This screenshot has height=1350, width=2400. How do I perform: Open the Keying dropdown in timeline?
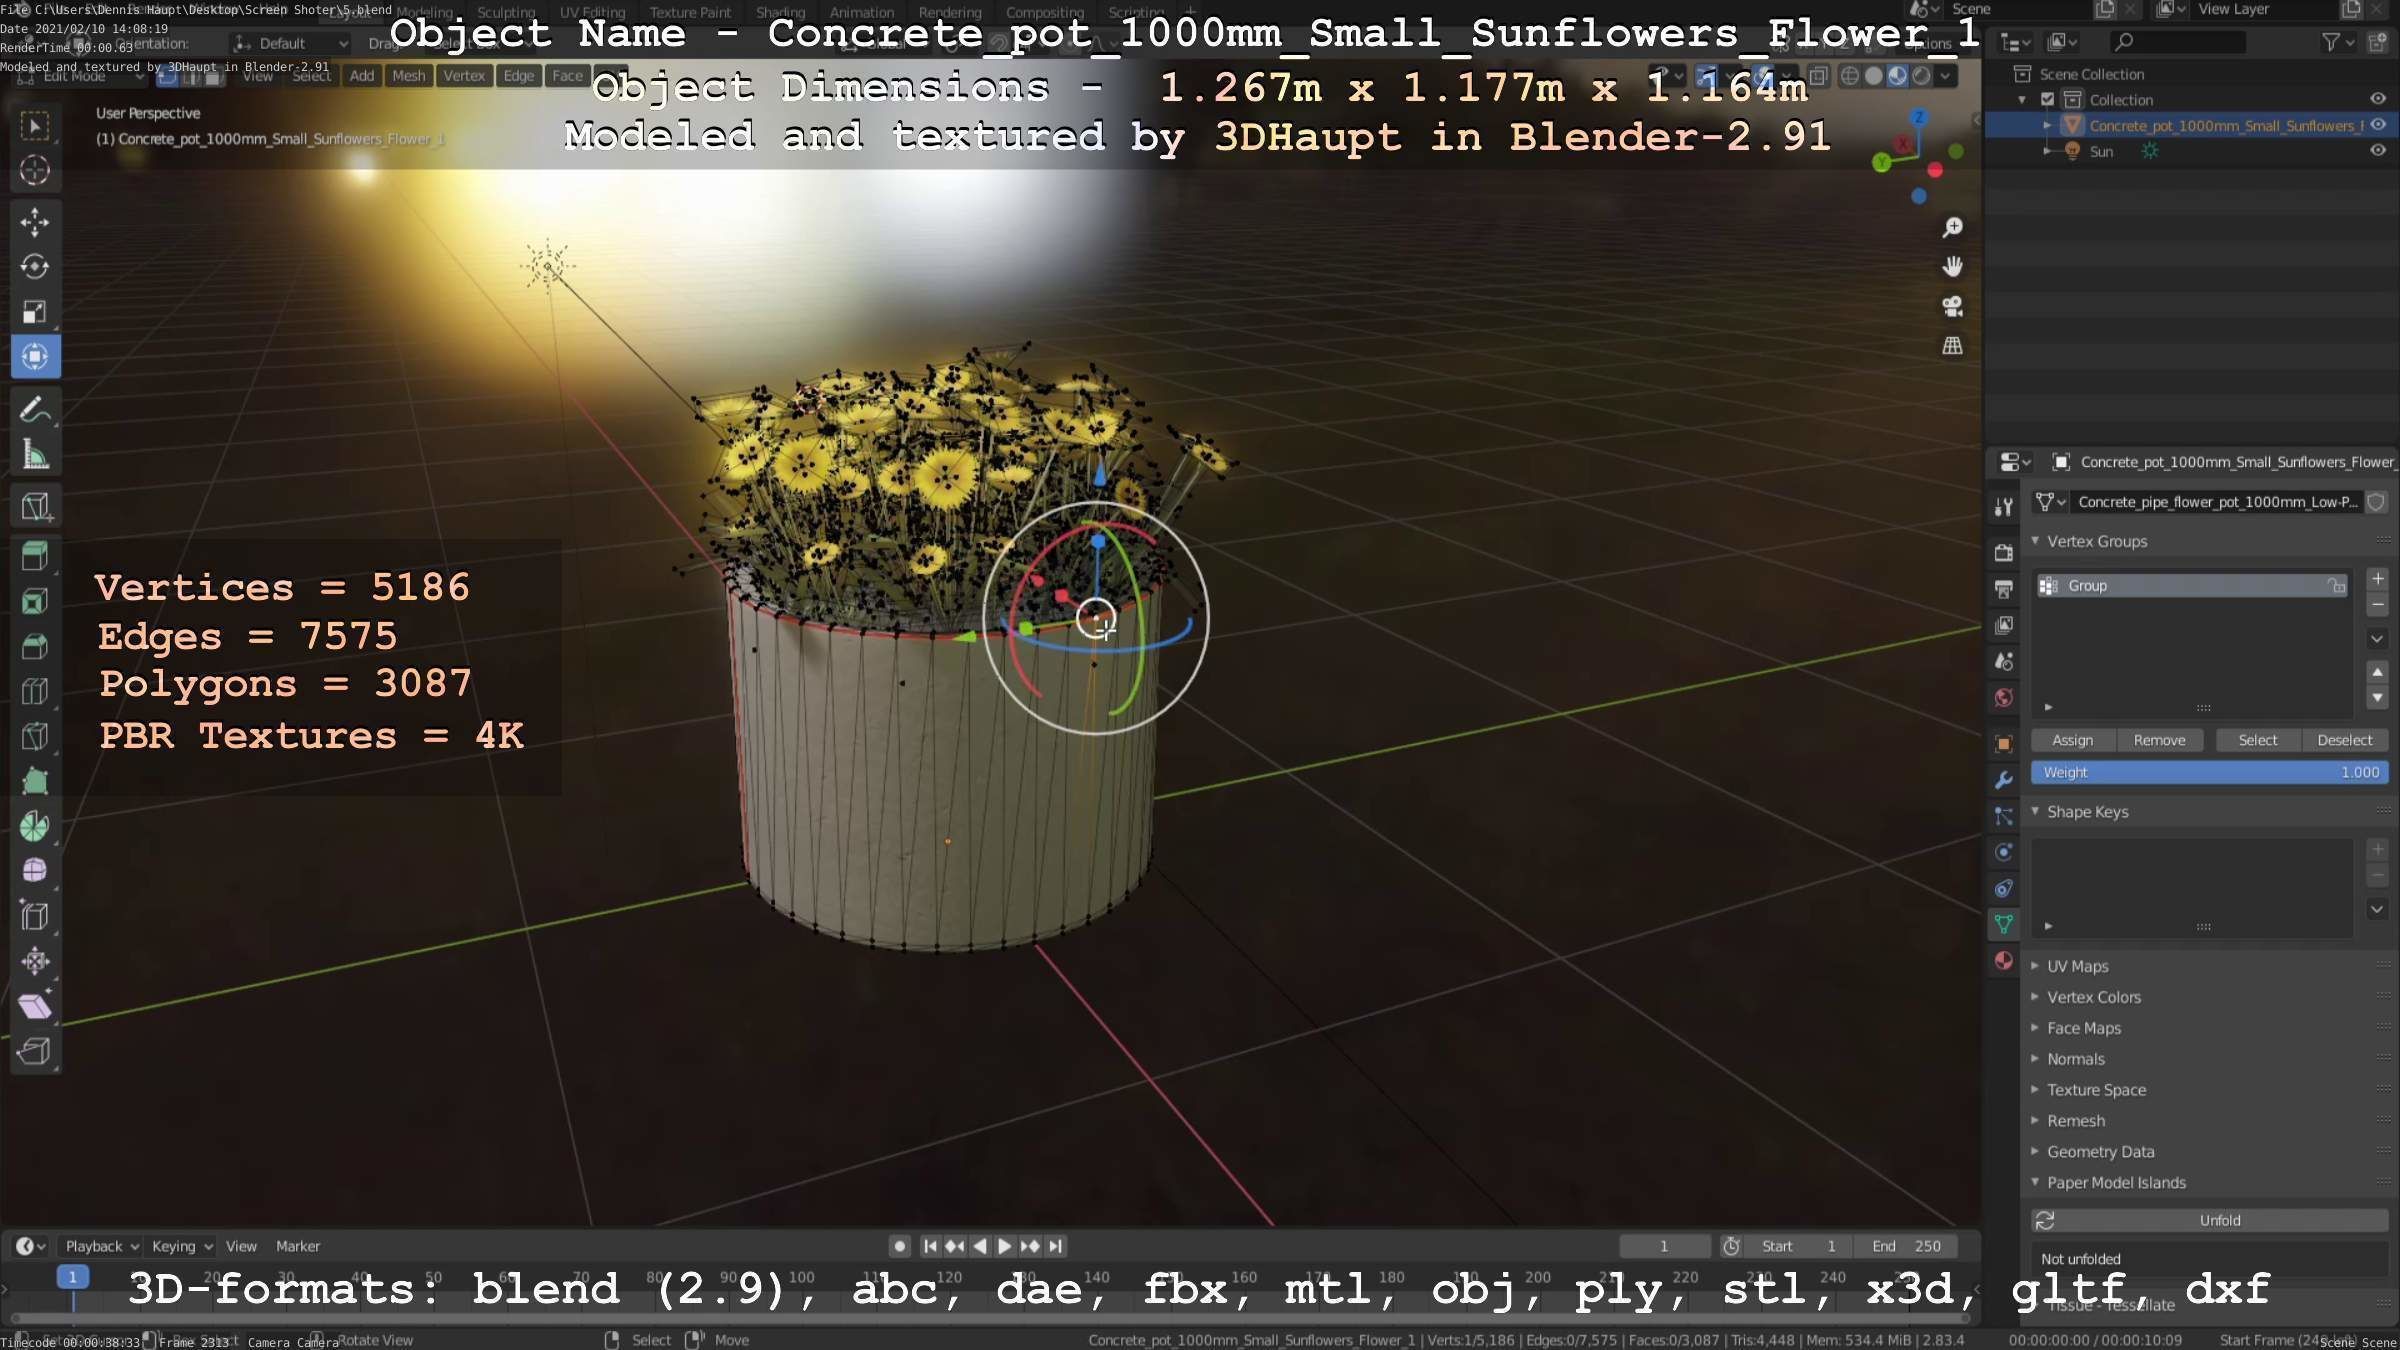click(x=181, y=1246)
